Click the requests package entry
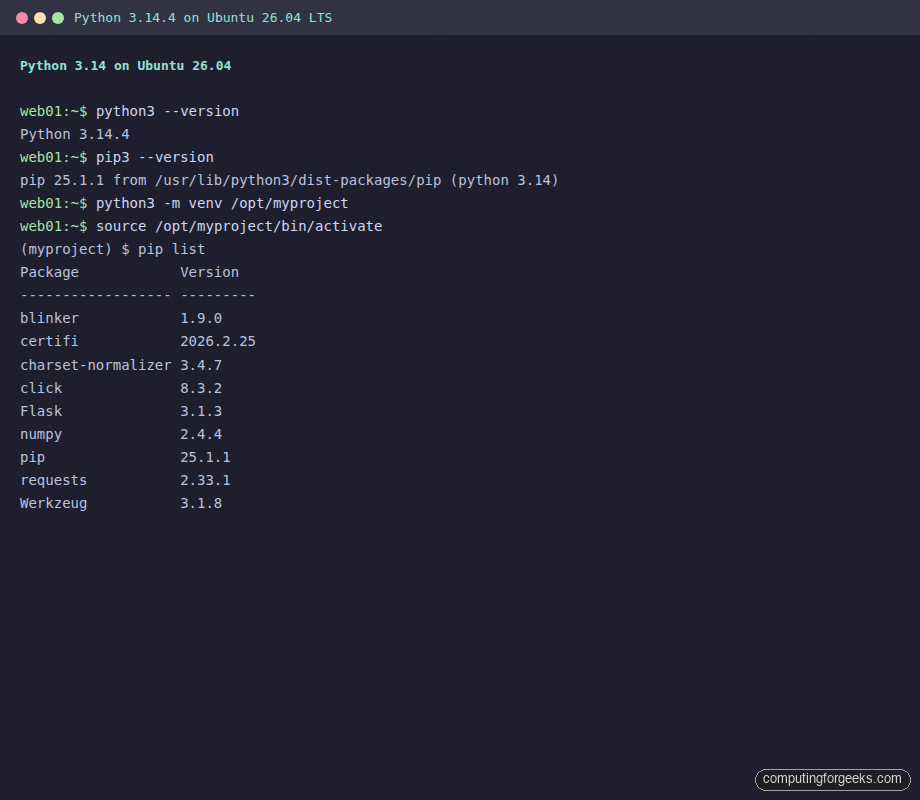This screenshot has width=920, height=800. [53, 480]
